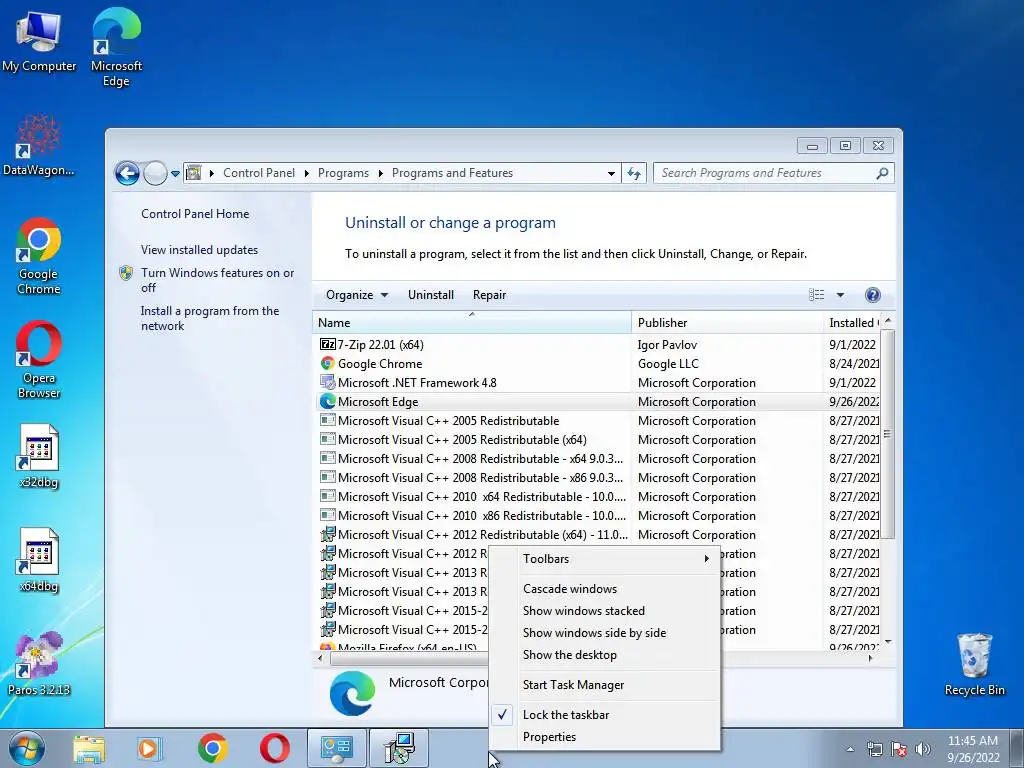The height and width of the screenshot is (768, 1024).
Task: Choose Show windows stacked
Action: pos(605,611)
